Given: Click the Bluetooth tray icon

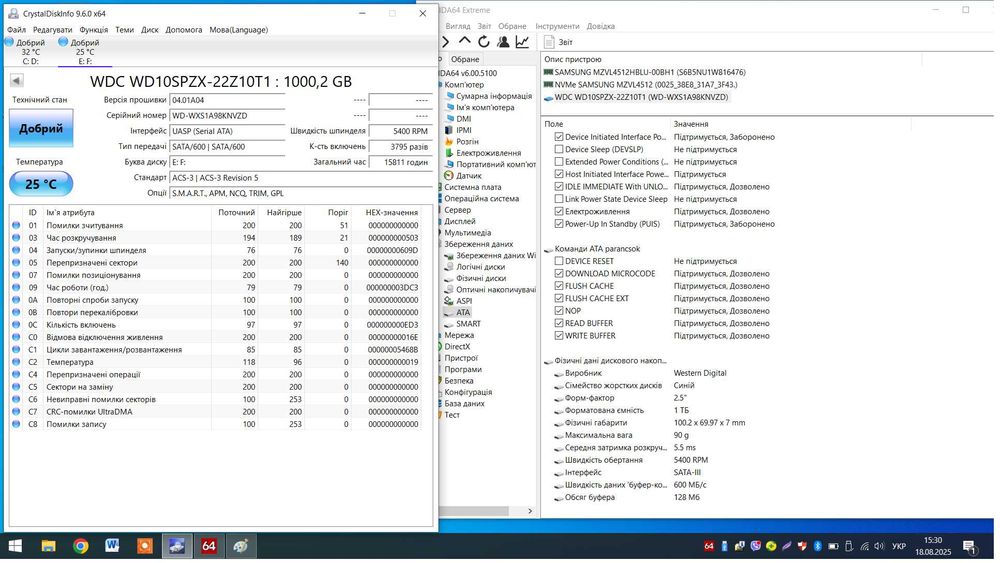Looking at the screenshot, I should point(818,546).
